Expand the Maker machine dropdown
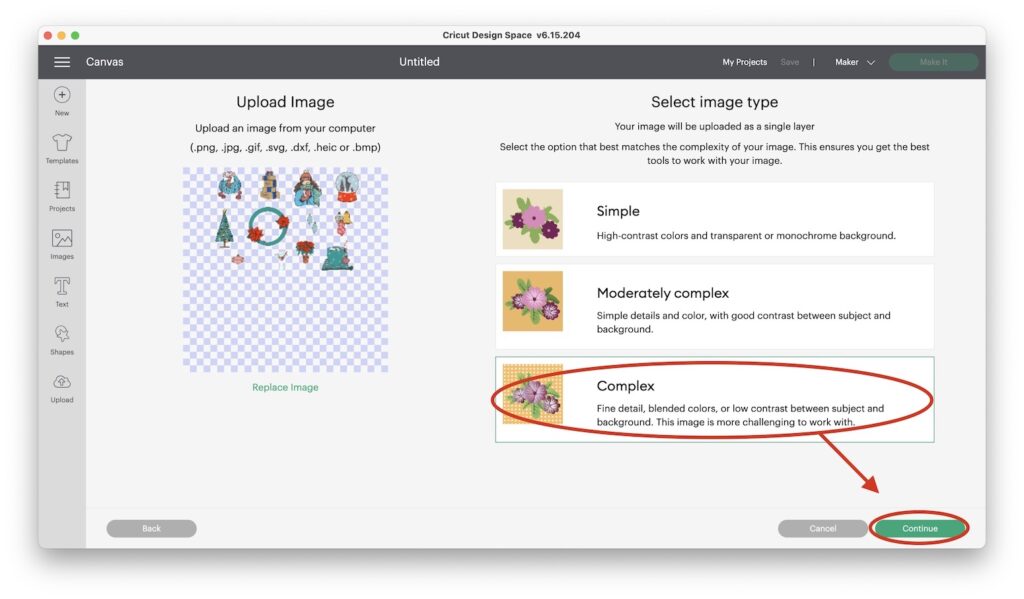The image size is (1024, 599). [854, 62]
